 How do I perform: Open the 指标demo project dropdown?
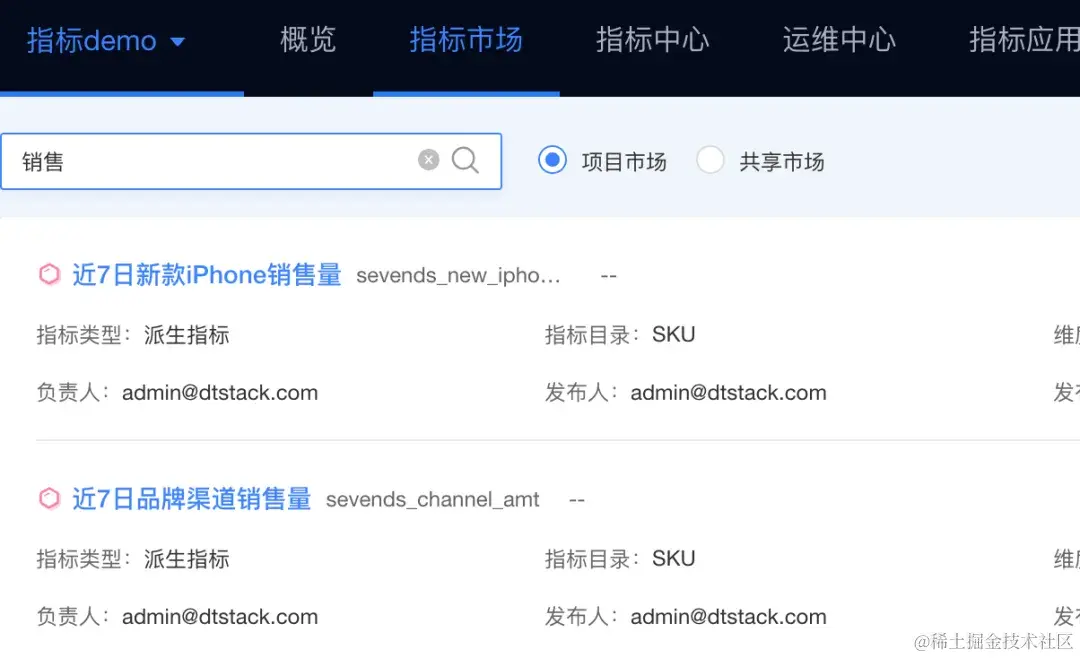pyautogui.click(x=106, y=41)
